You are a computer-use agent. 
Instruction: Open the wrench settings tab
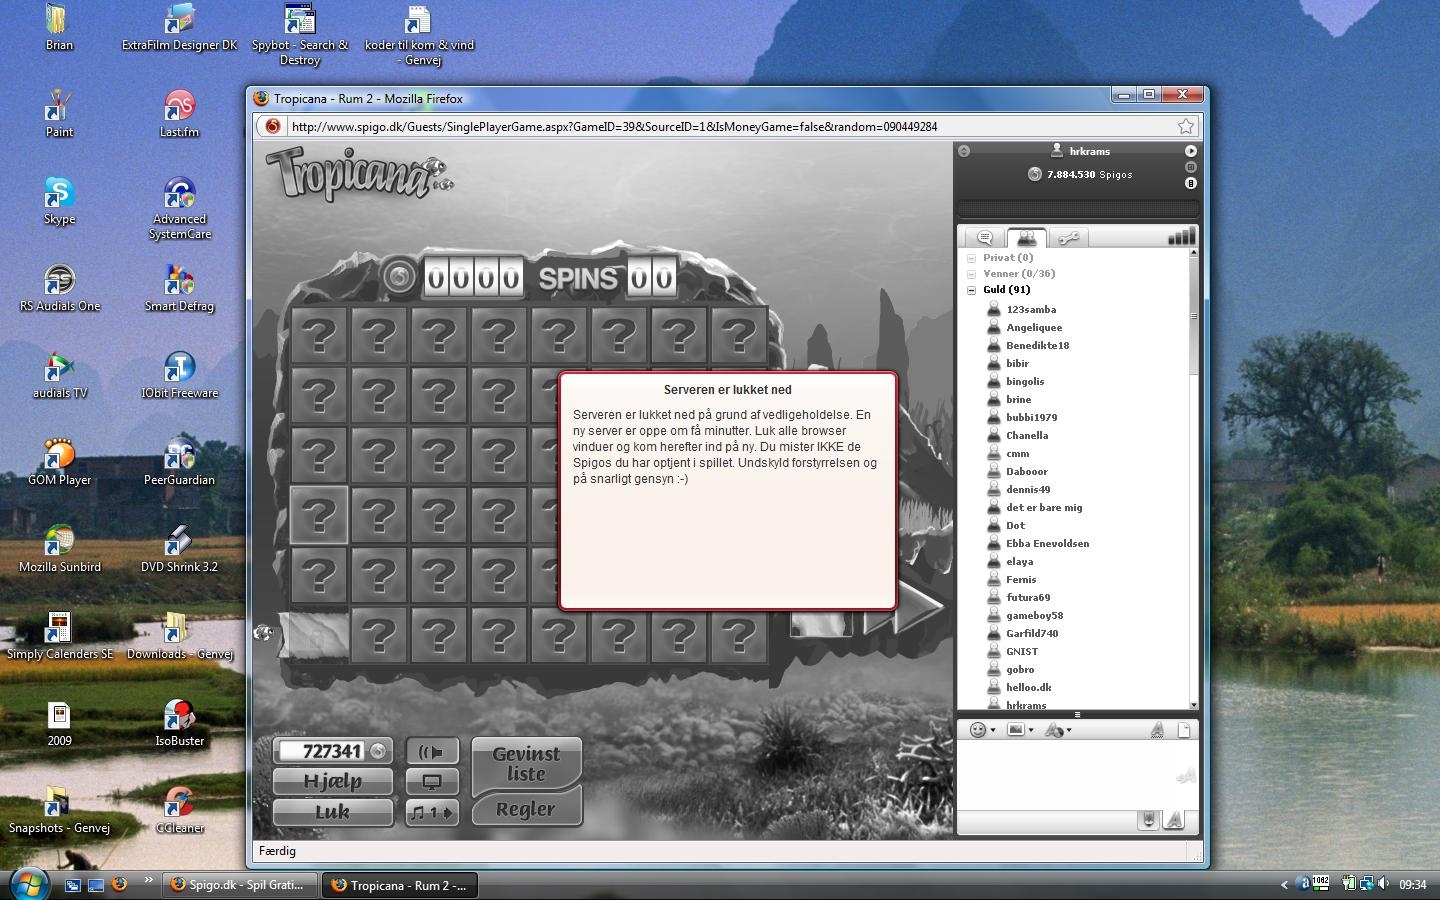point(1068,237)
